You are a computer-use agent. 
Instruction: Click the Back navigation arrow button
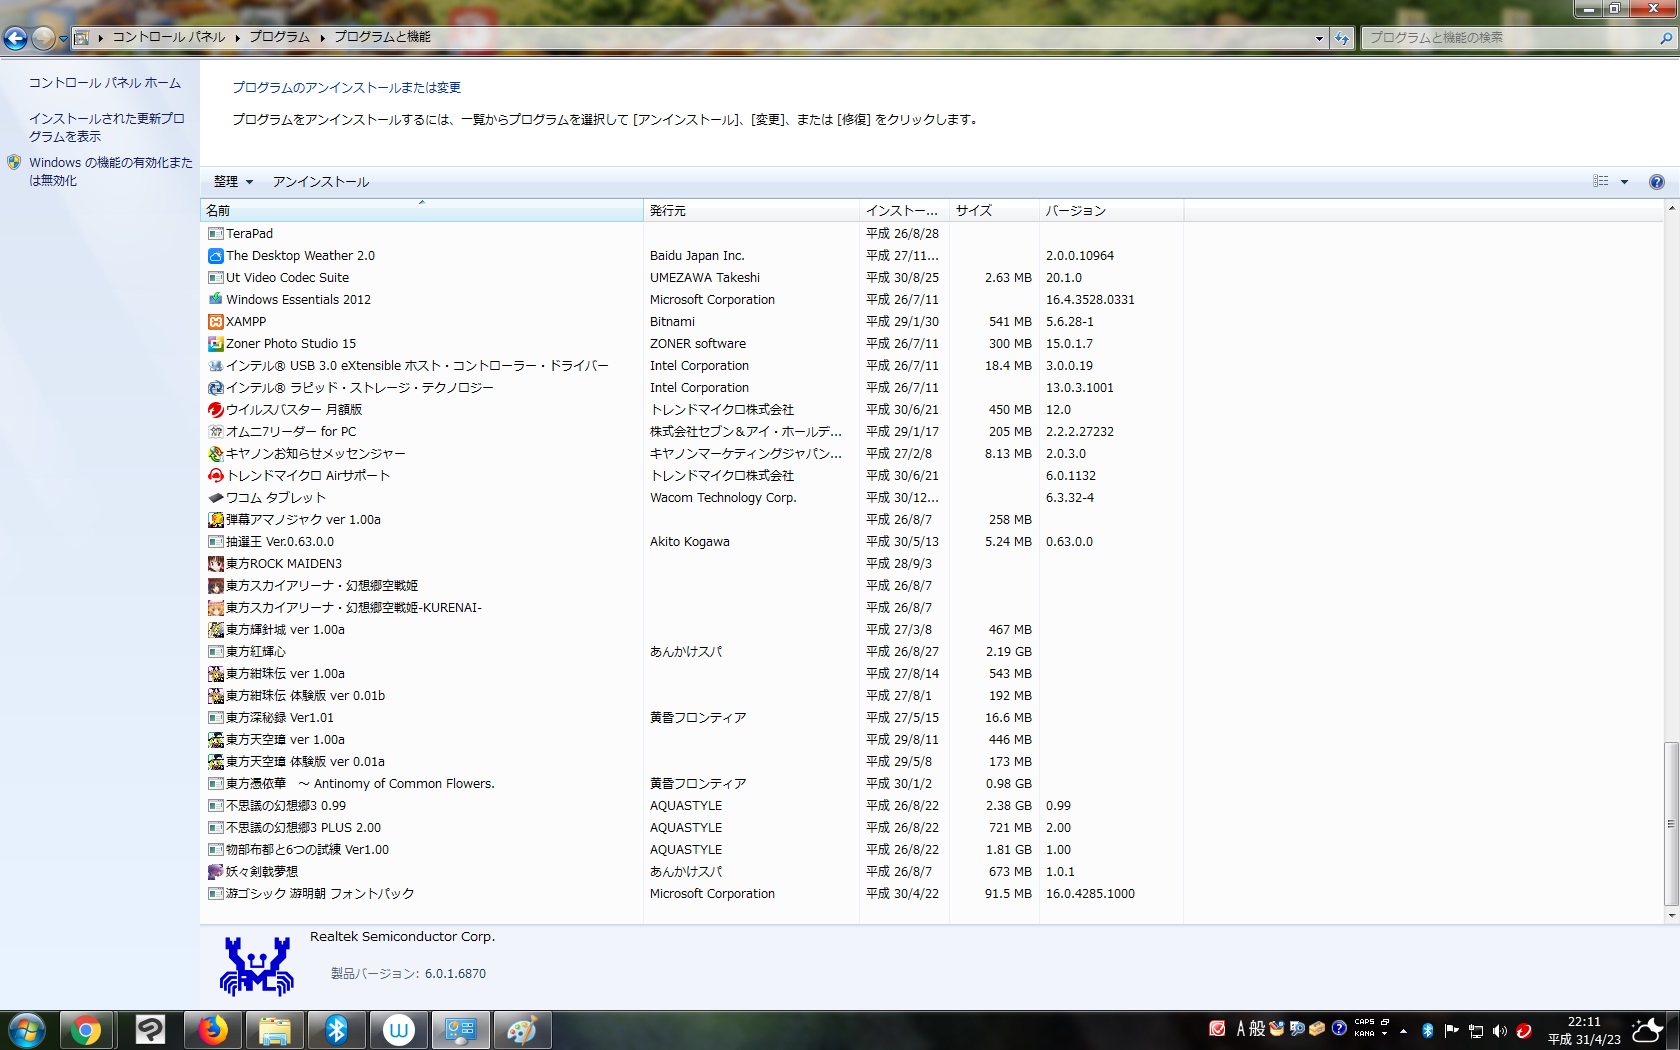click(x=16, y=38)
